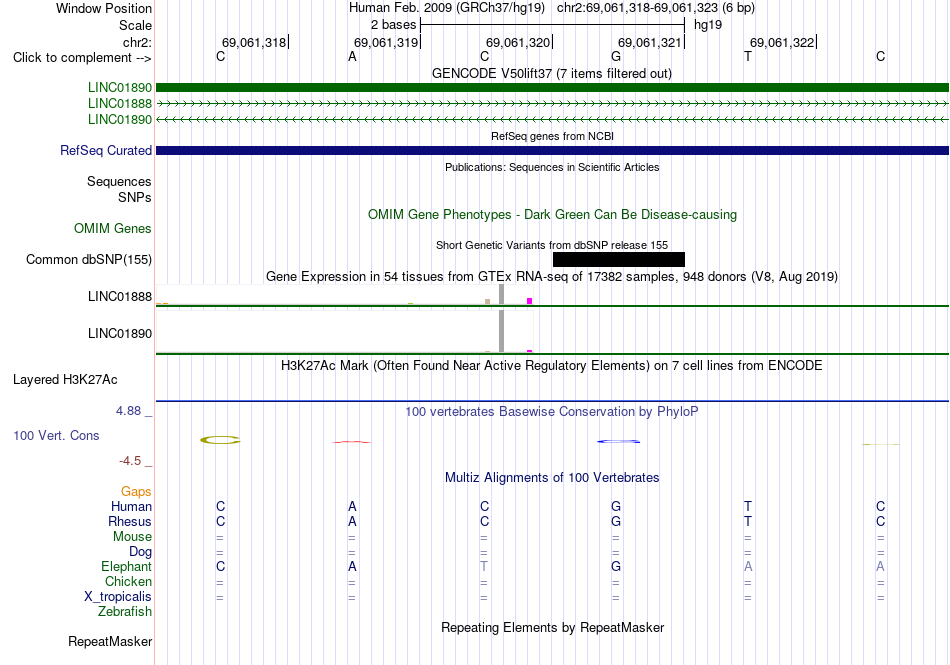Click the Window Position label
Viewport: 950px width, 665px height.
104,8
